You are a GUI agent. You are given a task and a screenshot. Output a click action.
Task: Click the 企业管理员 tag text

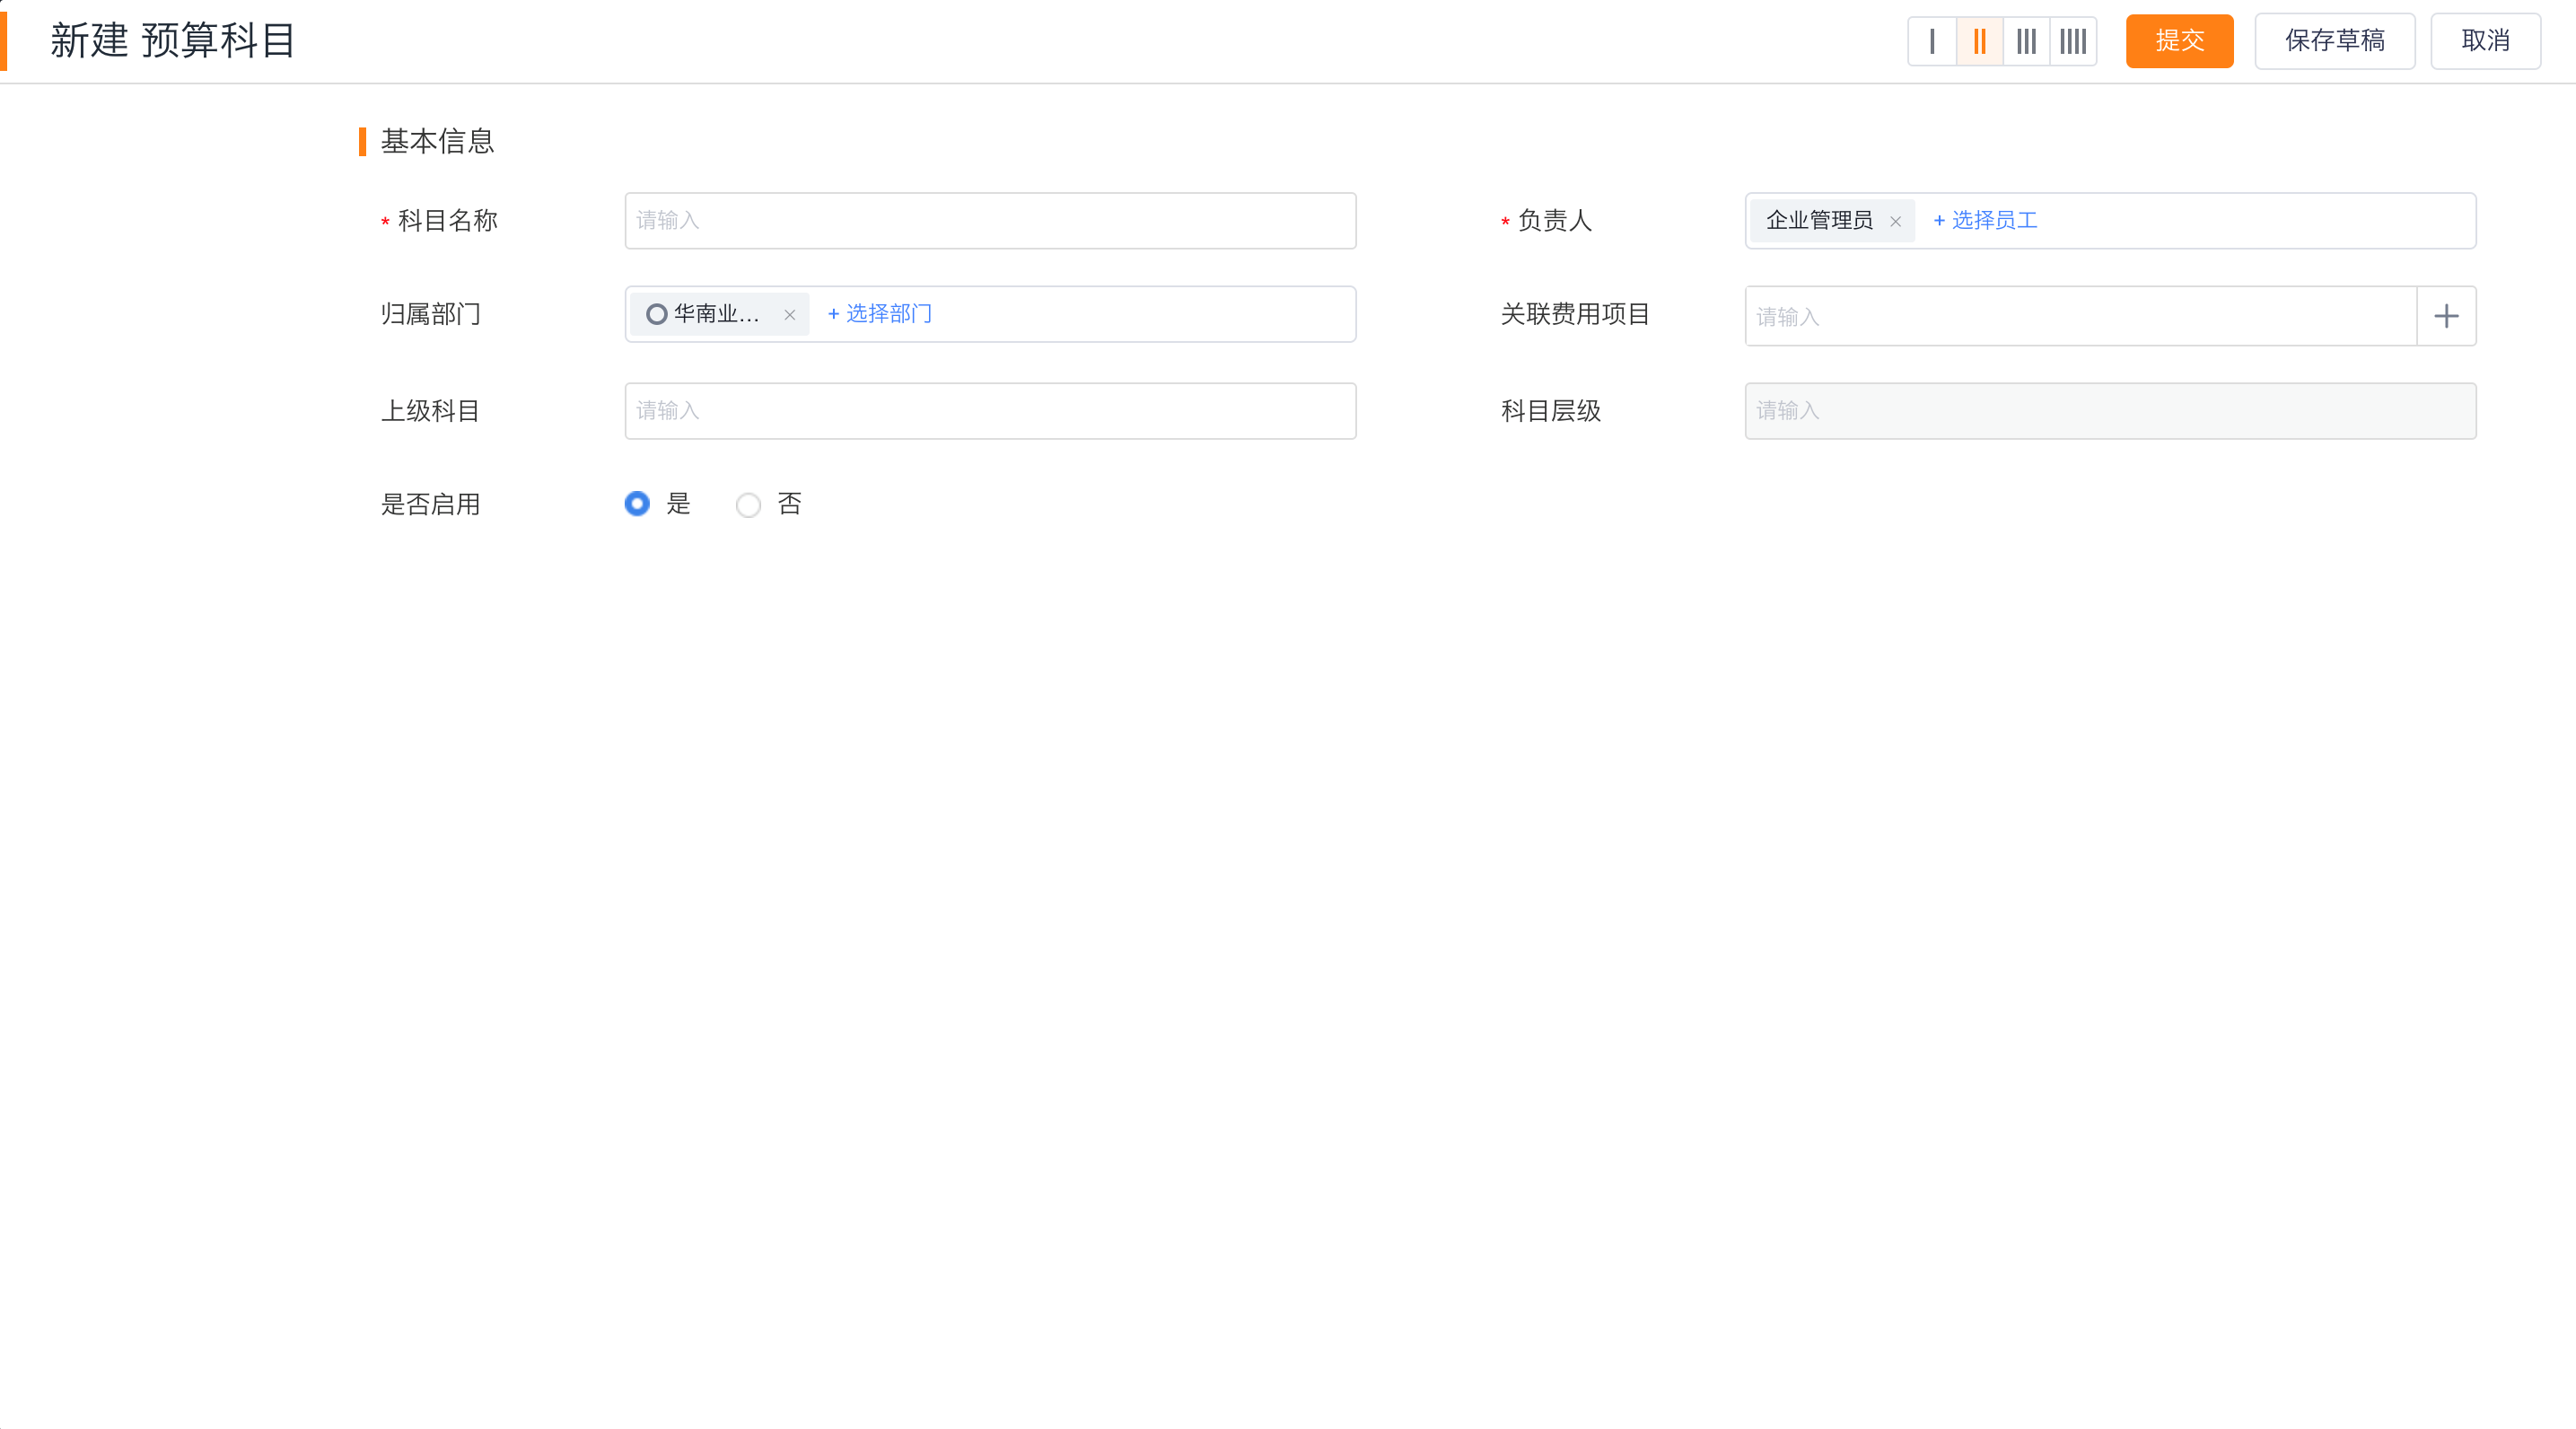1819,220
